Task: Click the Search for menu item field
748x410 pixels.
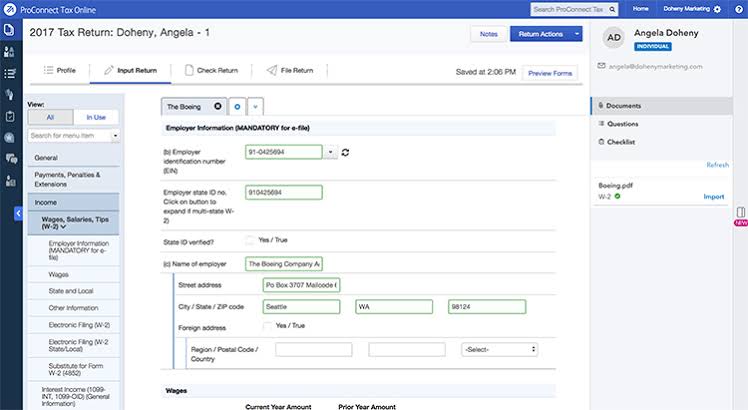Action: click(70, 136)
